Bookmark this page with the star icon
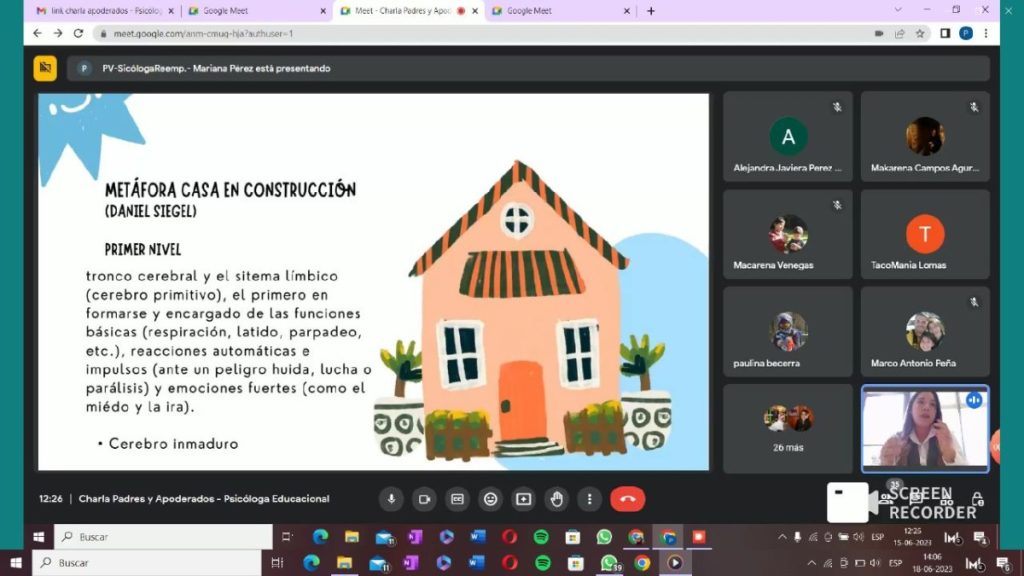Viewport: 1024px width, 576px height. [920, 33]
